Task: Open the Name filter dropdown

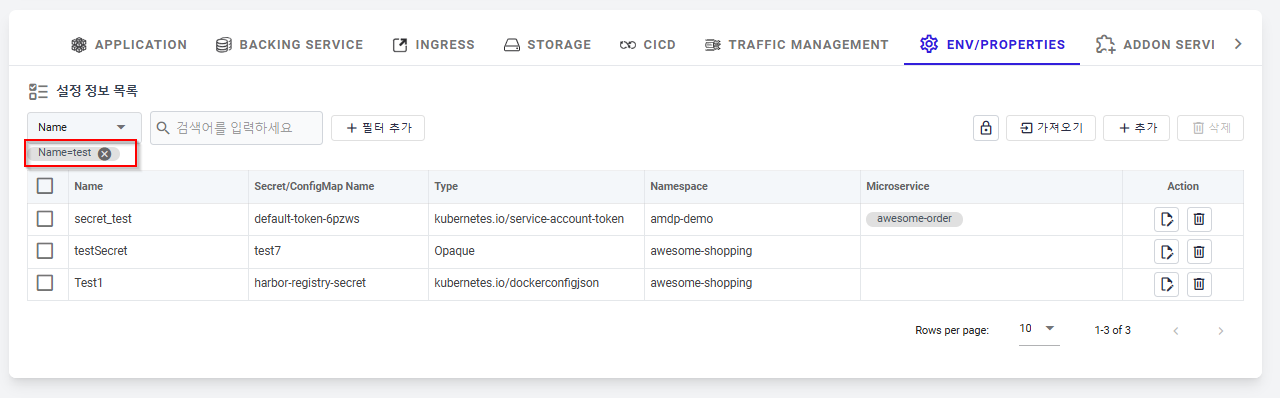Action: (84, 128)
